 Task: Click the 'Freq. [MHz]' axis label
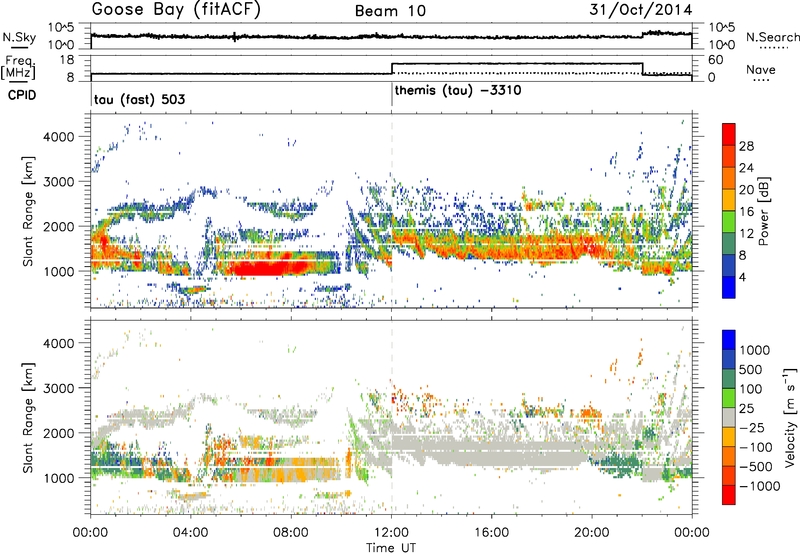(x=19, y=67)
